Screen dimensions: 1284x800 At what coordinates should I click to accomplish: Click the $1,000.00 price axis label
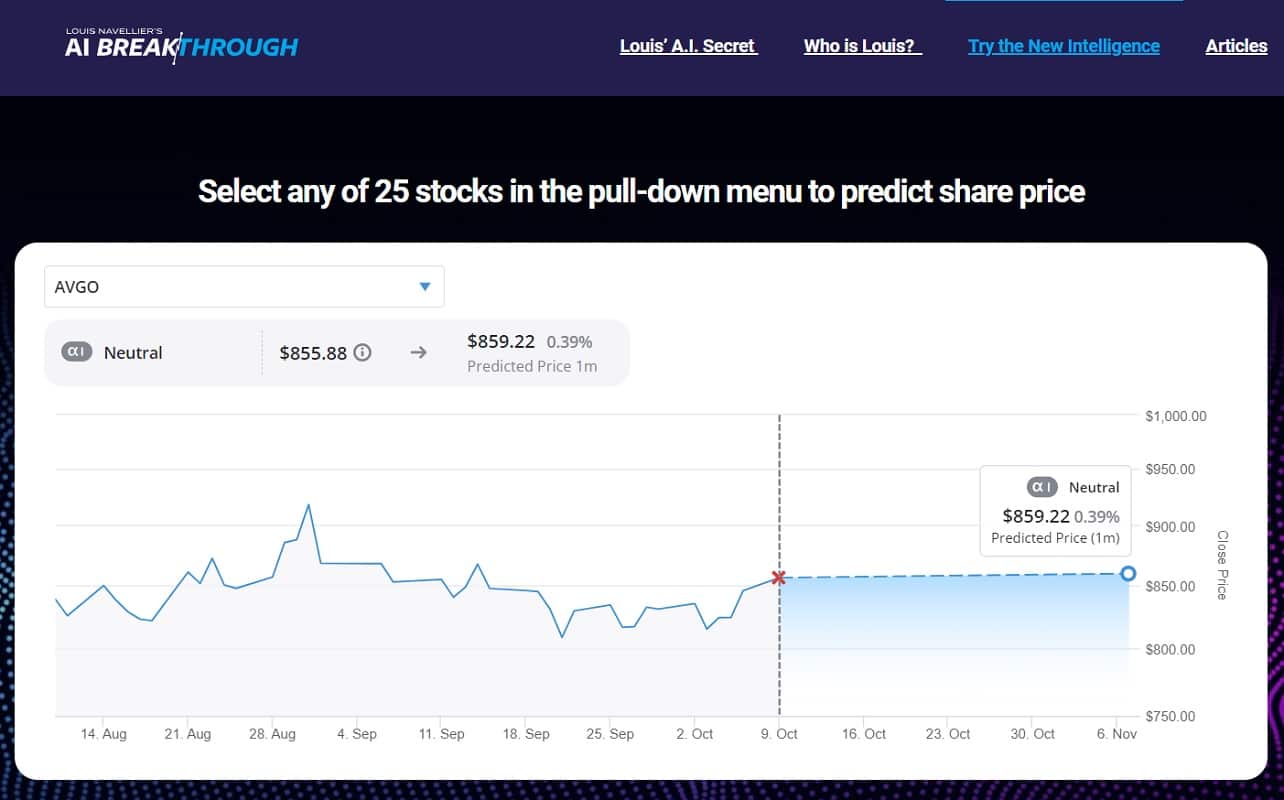click(1176, 416)
